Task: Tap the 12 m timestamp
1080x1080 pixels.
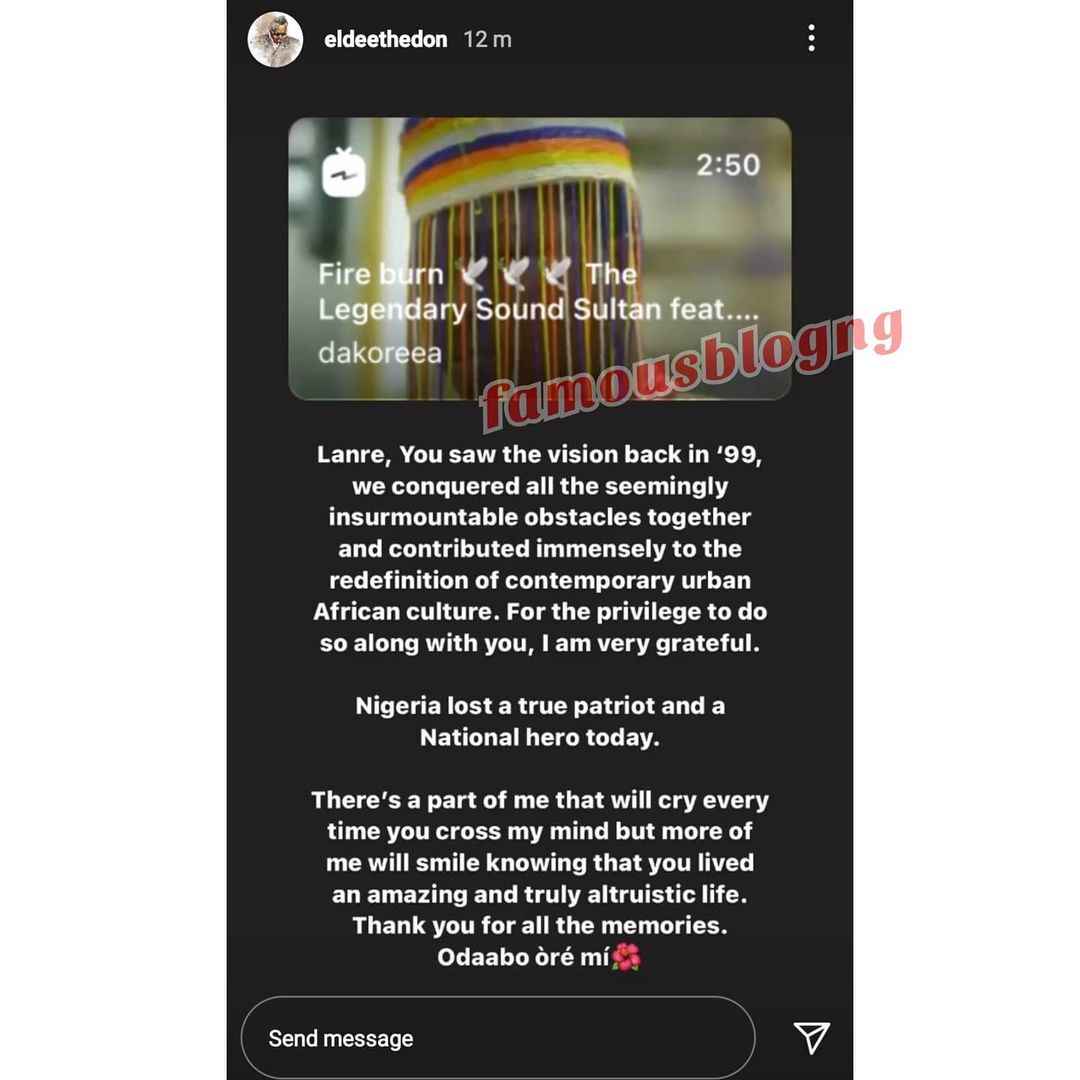Action: [x=488, y=39]
